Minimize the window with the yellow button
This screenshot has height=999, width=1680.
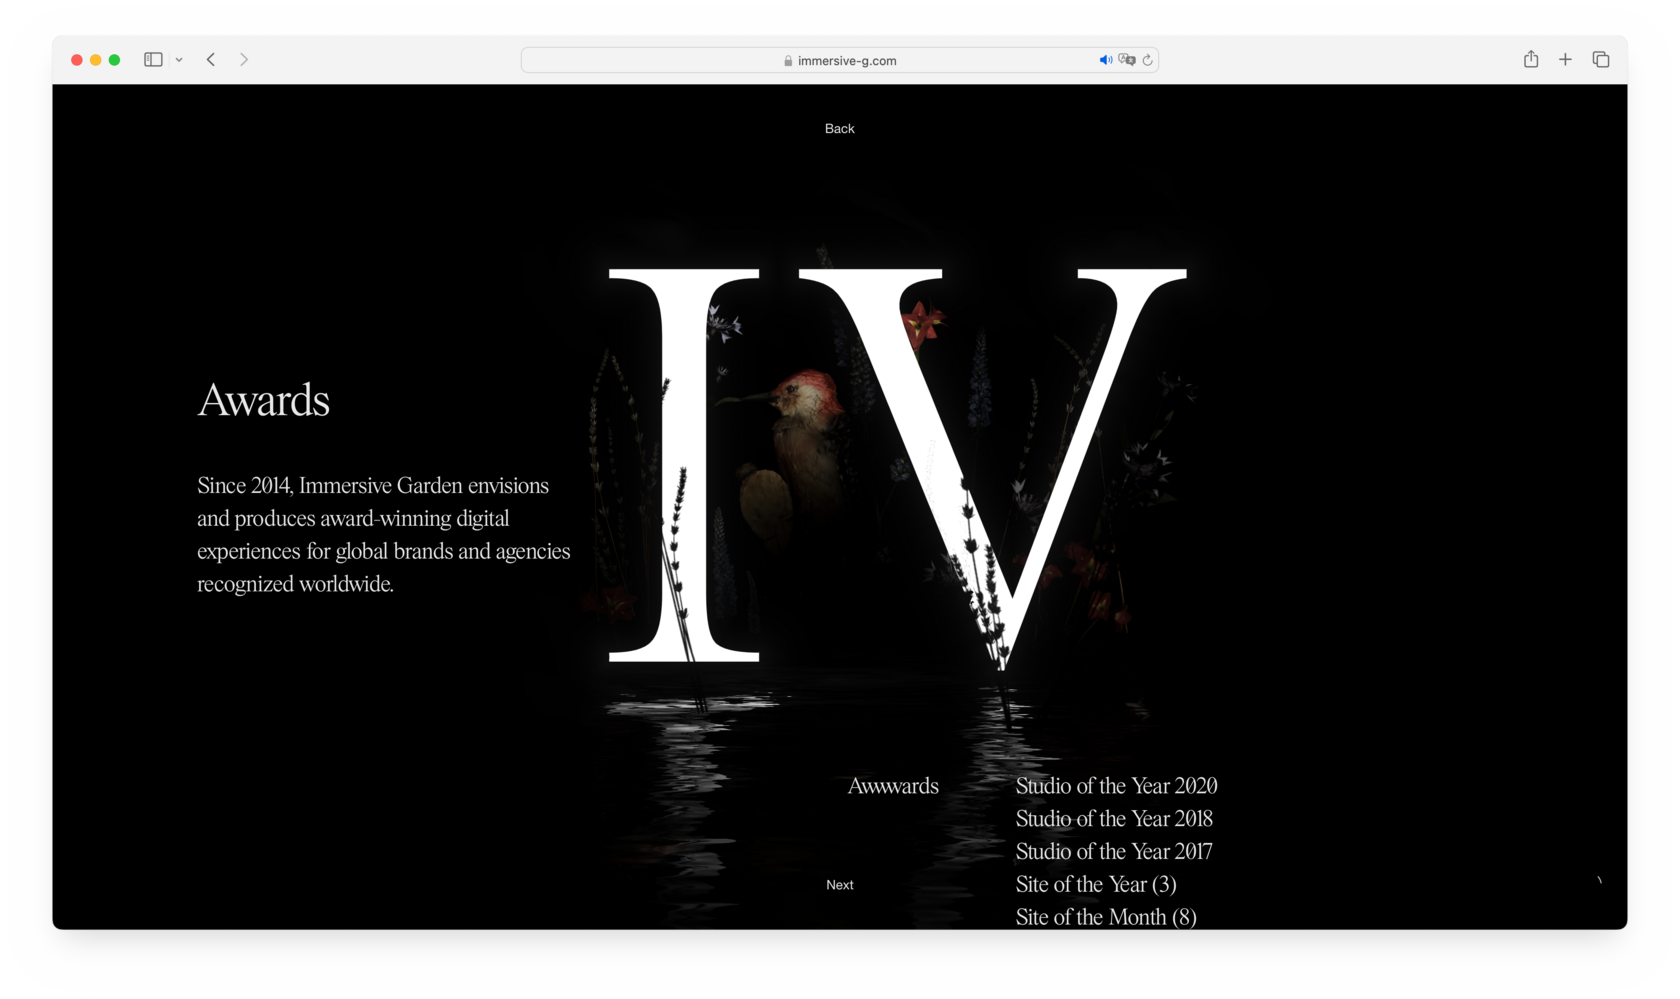coord(96,60)
